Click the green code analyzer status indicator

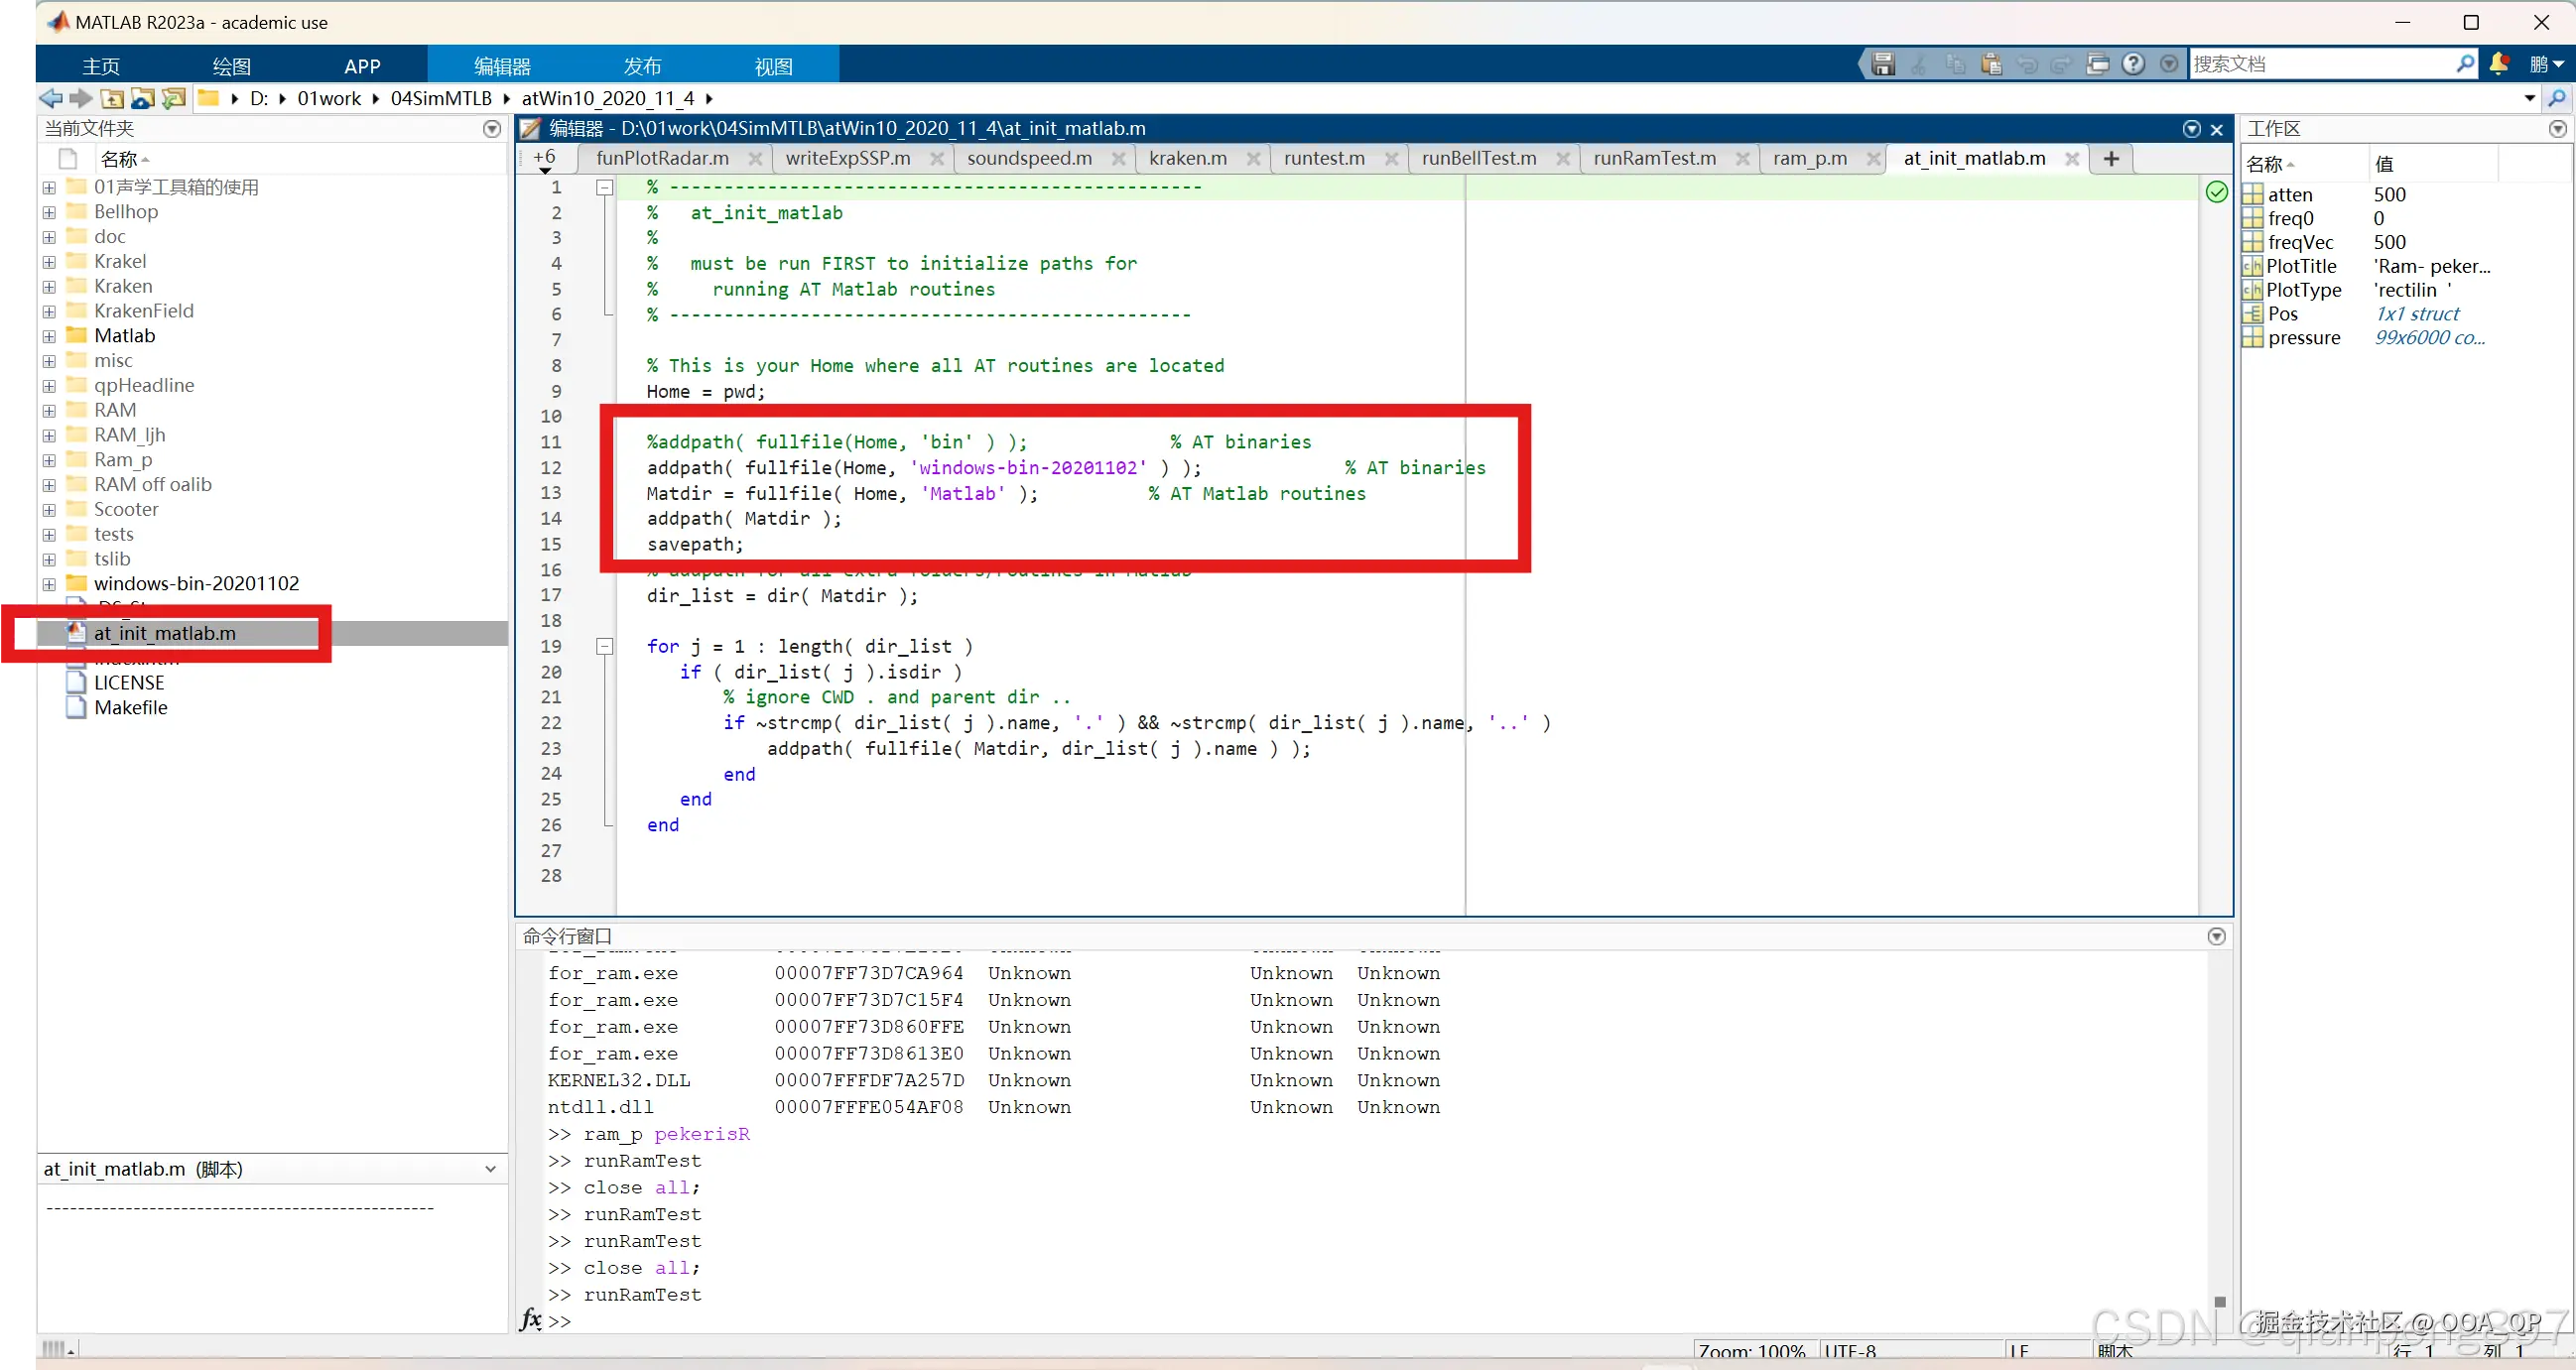pos(2216,192)
